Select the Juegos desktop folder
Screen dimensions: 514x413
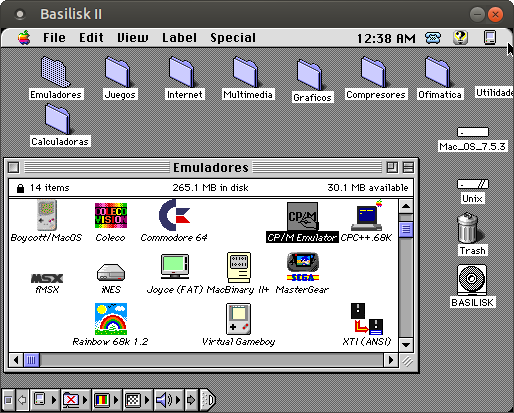coord(119,72)
